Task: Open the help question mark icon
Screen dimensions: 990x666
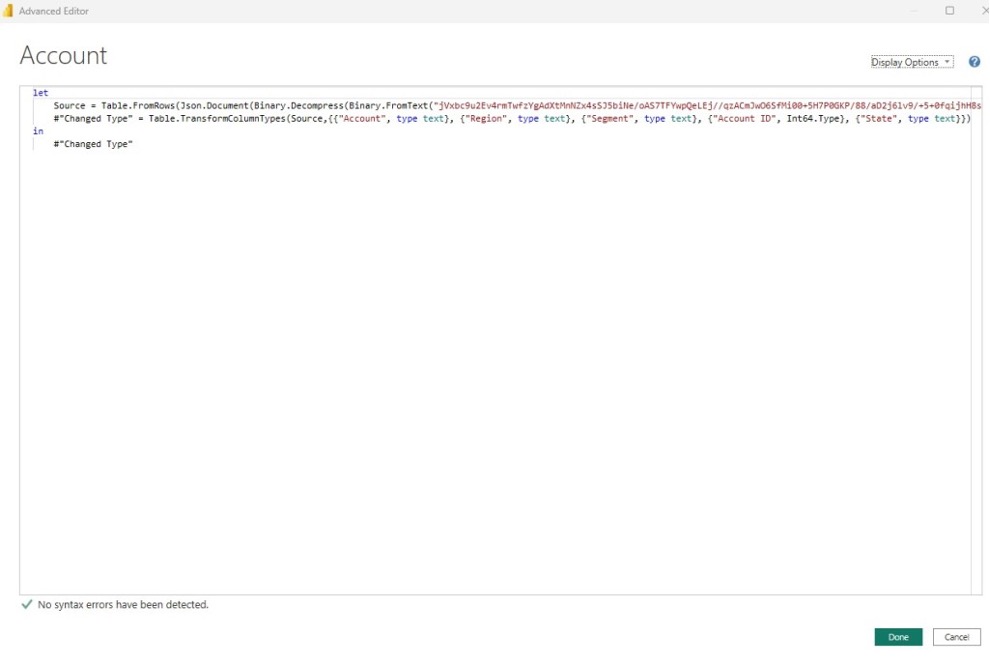Action: click(974, 62)
